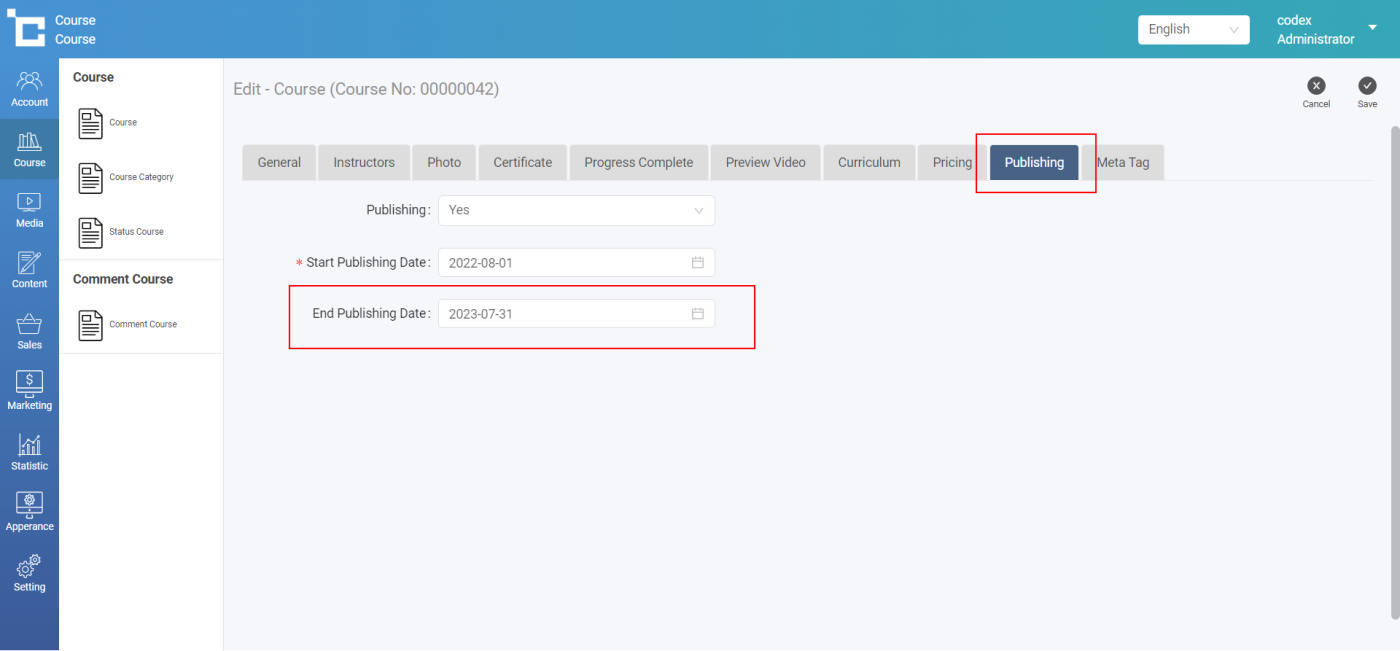The height and width of the screenshot is (651, 1400).
Task: Open the Marketing section icon
Action: pyautogui.click(x=29, y=391)
